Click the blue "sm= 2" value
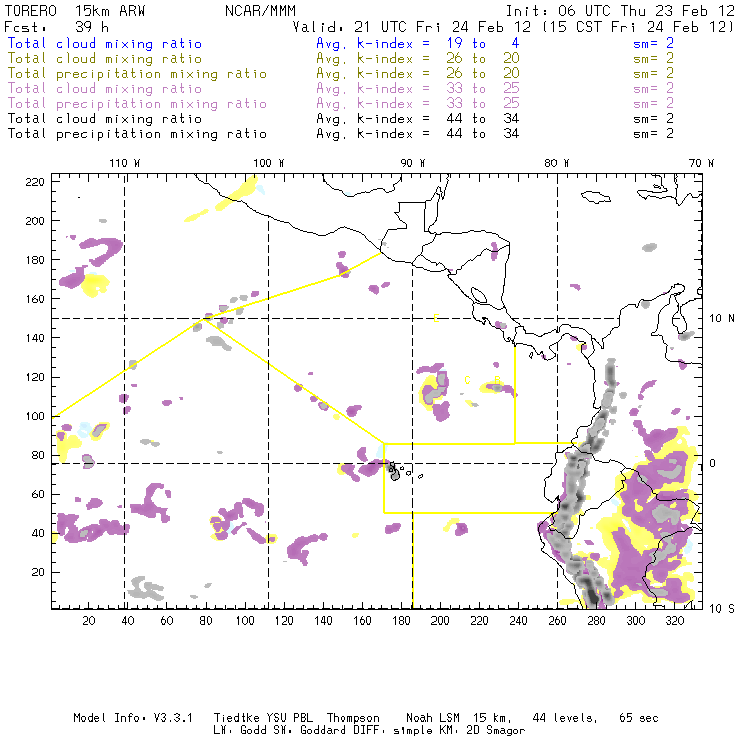This screenshot has width=740, height=740. tap(654, 43)
